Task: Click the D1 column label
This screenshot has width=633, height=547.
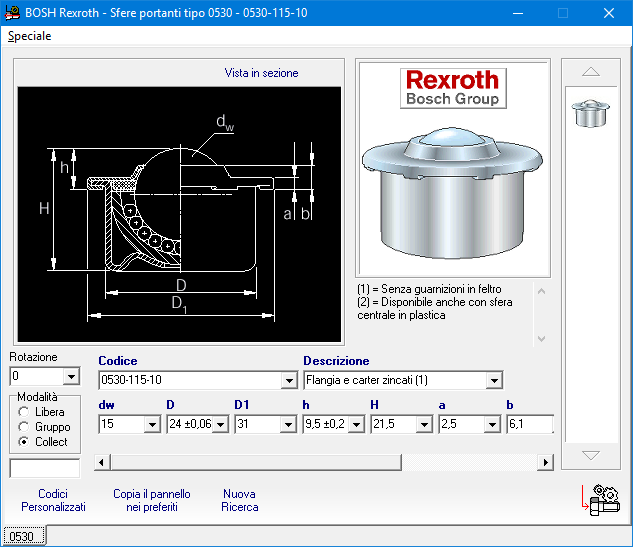Action: [x=242, y=404]
